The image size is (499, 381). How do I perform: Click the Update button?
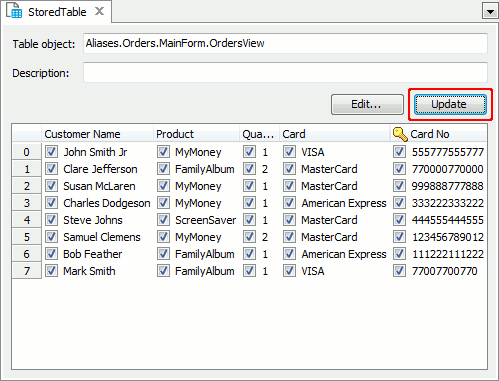click(450, 104)
